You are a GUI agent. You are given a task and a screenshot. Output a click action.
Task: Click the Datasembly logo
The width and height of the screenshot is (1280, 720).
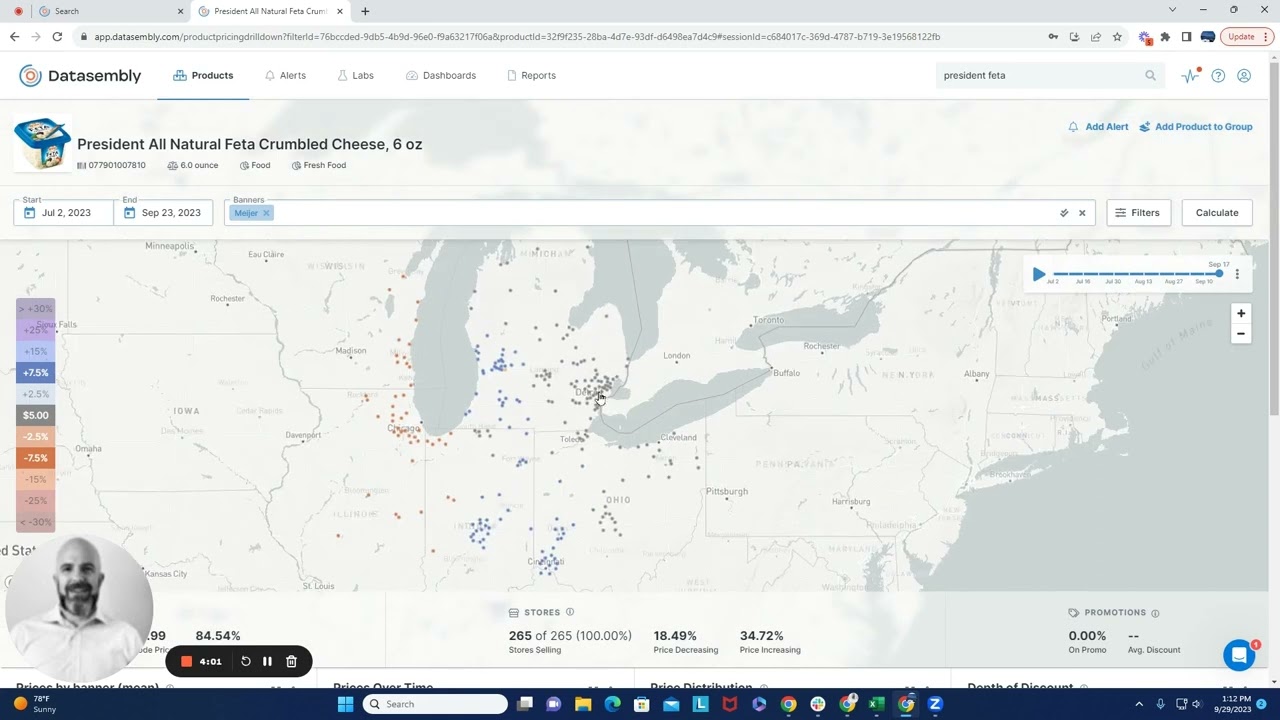pos(80,75)
